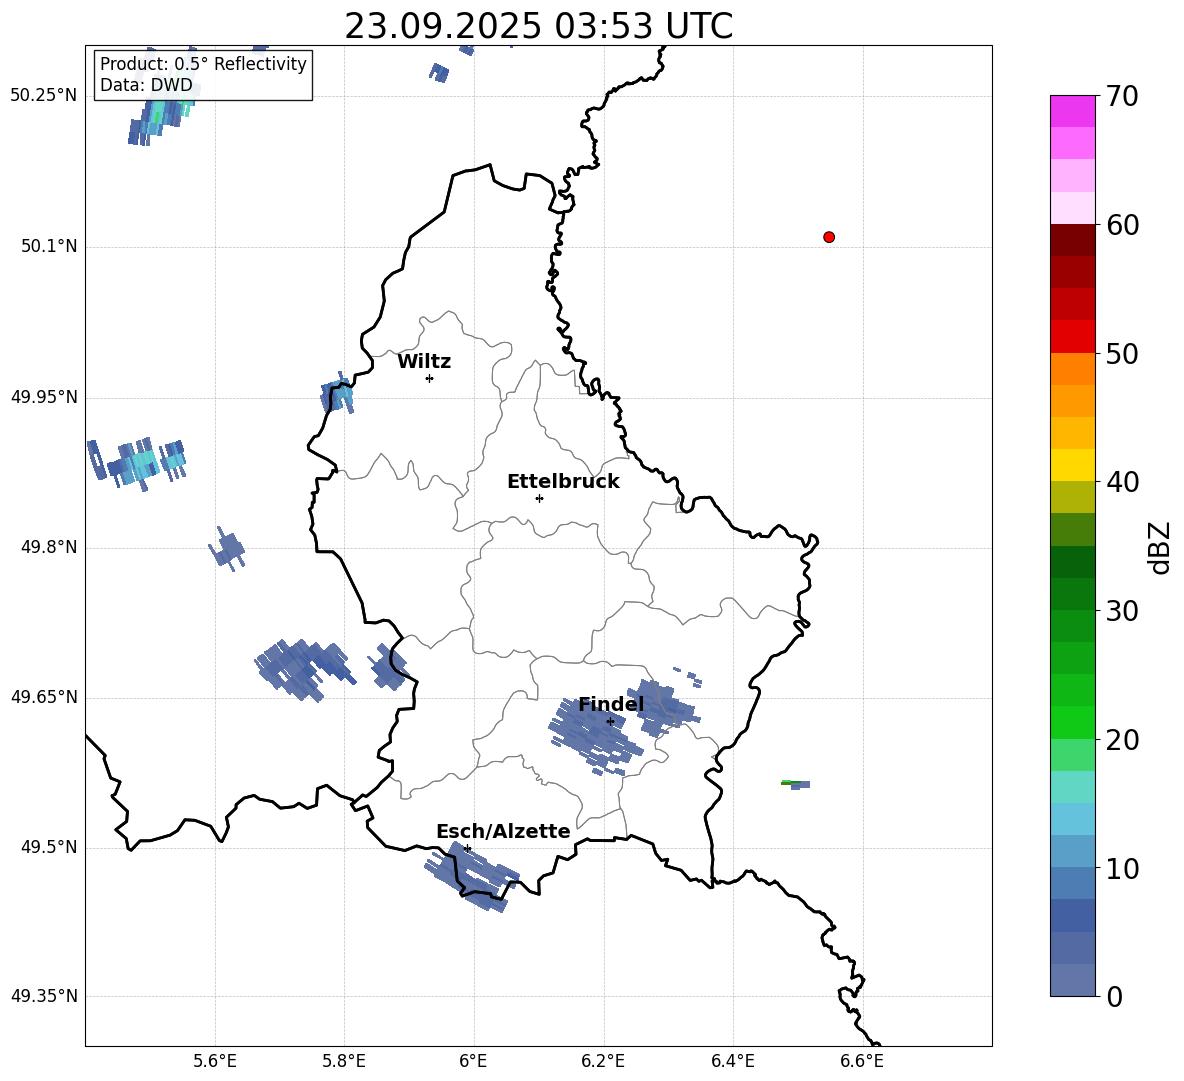Click the small green echo east of Luxembourg

click(795, 784)
